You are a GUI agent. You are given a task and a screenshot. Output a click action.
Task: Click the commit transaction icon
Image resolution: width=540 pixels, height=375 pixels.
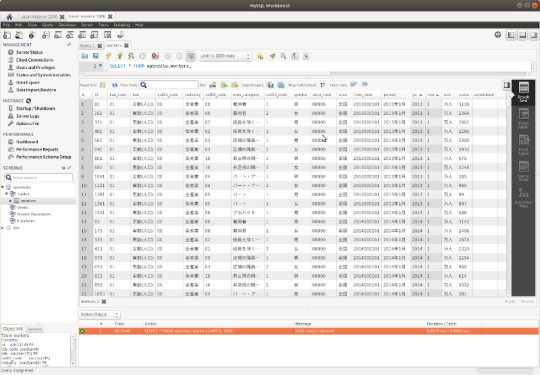(168, 56)
